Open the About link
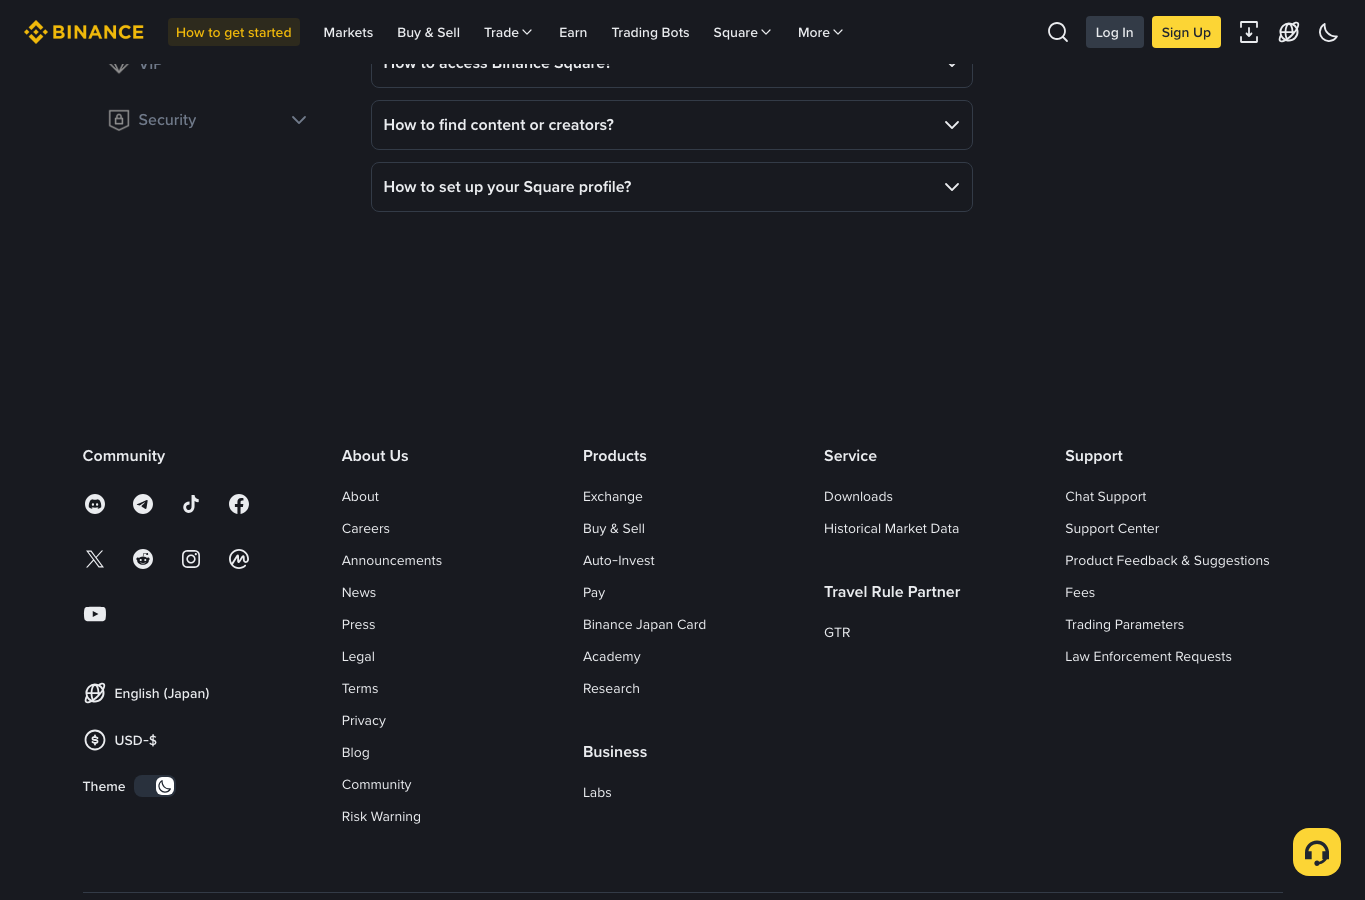Viewport: 1365px width, 900px height. tap(360, 496)
